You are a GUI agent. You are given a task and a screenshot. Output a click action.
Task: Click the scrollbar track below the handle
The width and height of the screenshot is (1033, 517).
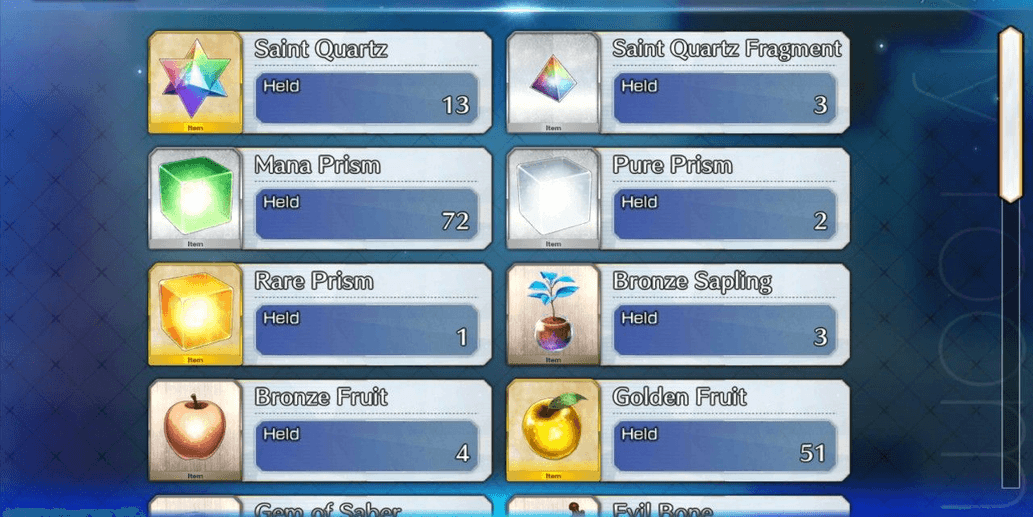(1011, 345)
